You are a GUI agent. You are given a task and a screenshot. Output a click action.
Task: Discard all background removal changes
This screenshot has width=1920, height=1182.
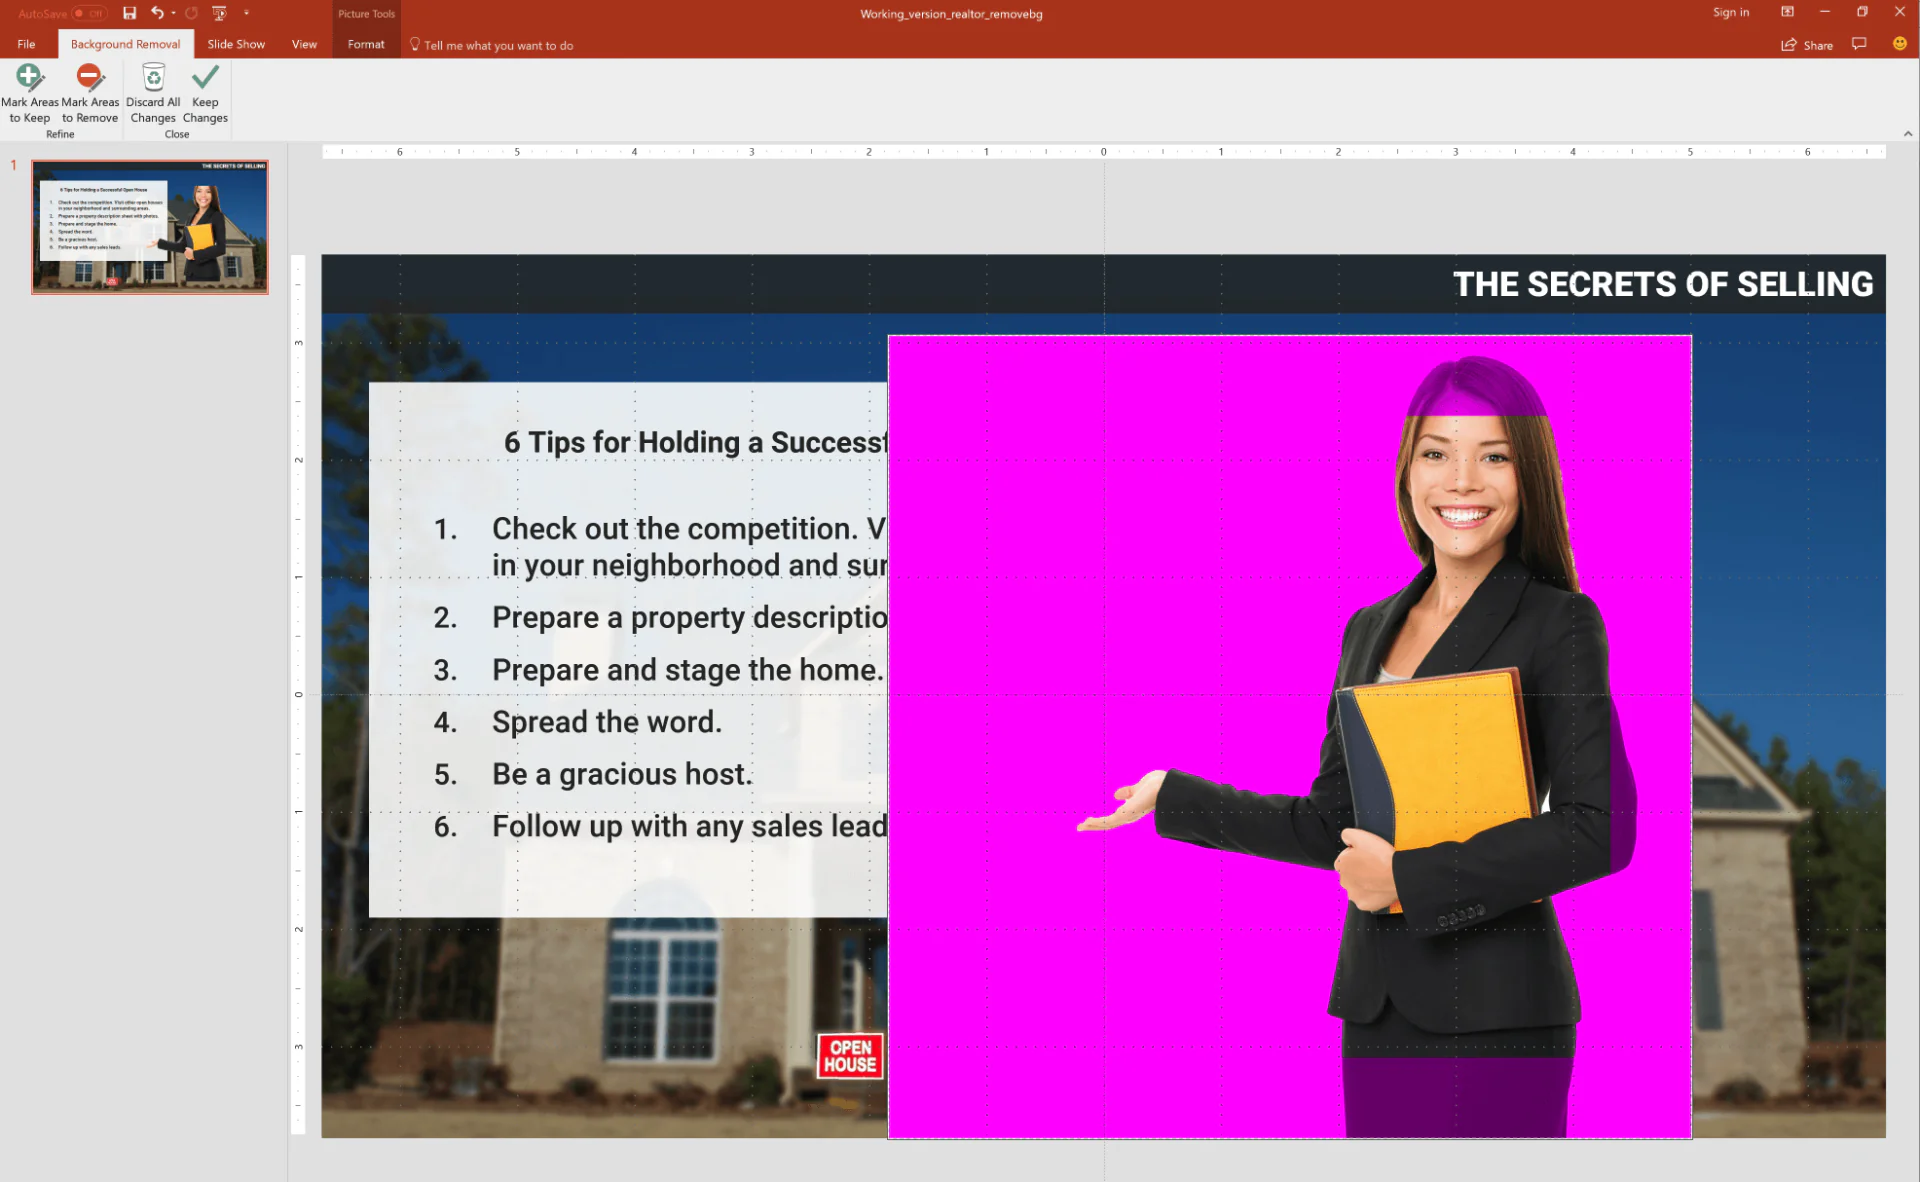pyautogui.click(x=153, y=93)
